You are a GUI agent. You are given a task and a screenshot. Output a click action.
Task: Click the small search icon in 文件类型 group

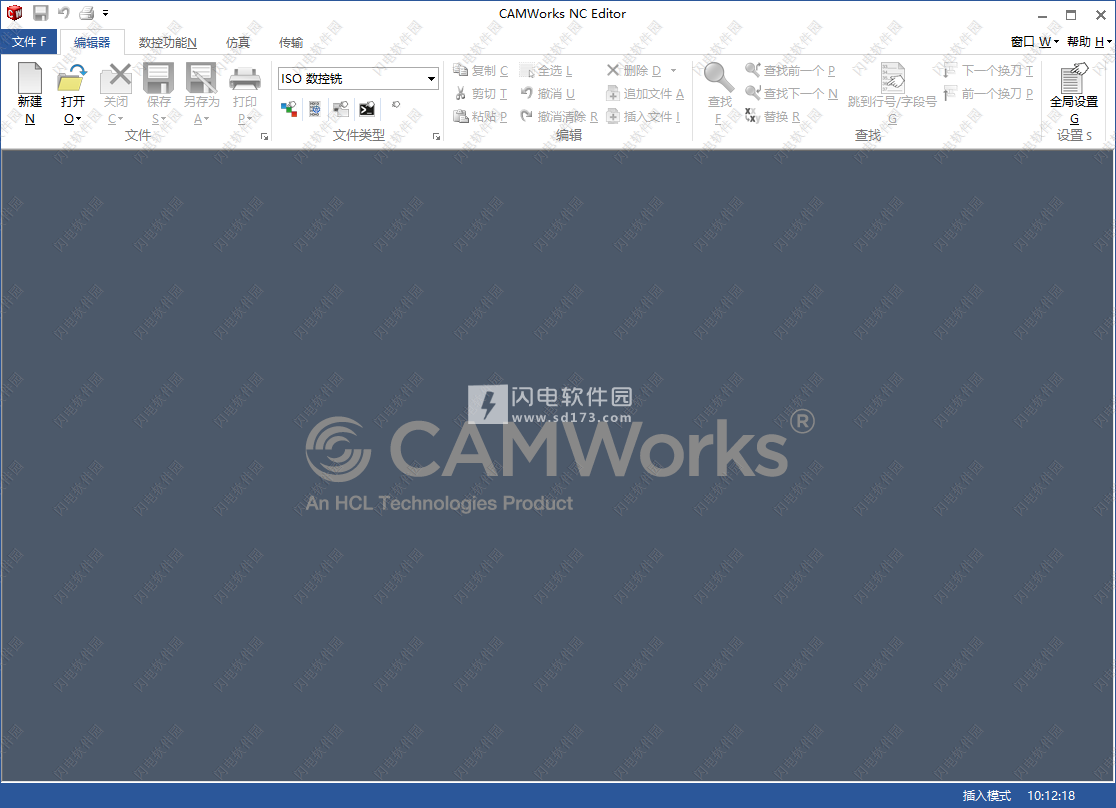pyautogui.click(x=396, y=105)
